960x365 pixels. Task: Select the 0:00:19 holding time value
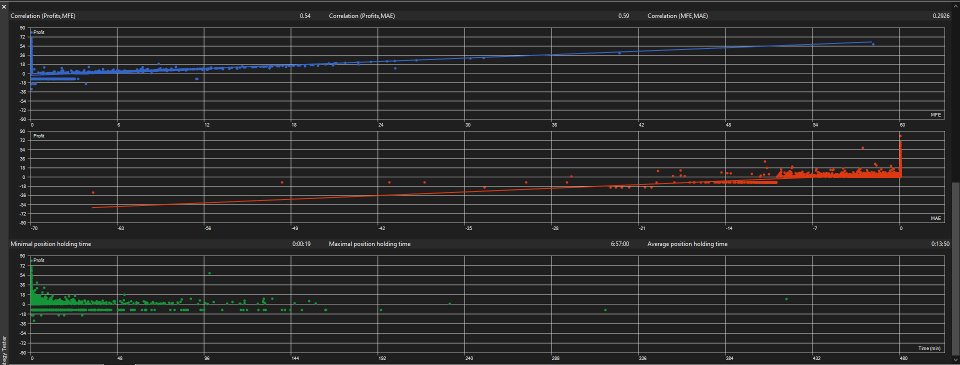tap(302, 244)
